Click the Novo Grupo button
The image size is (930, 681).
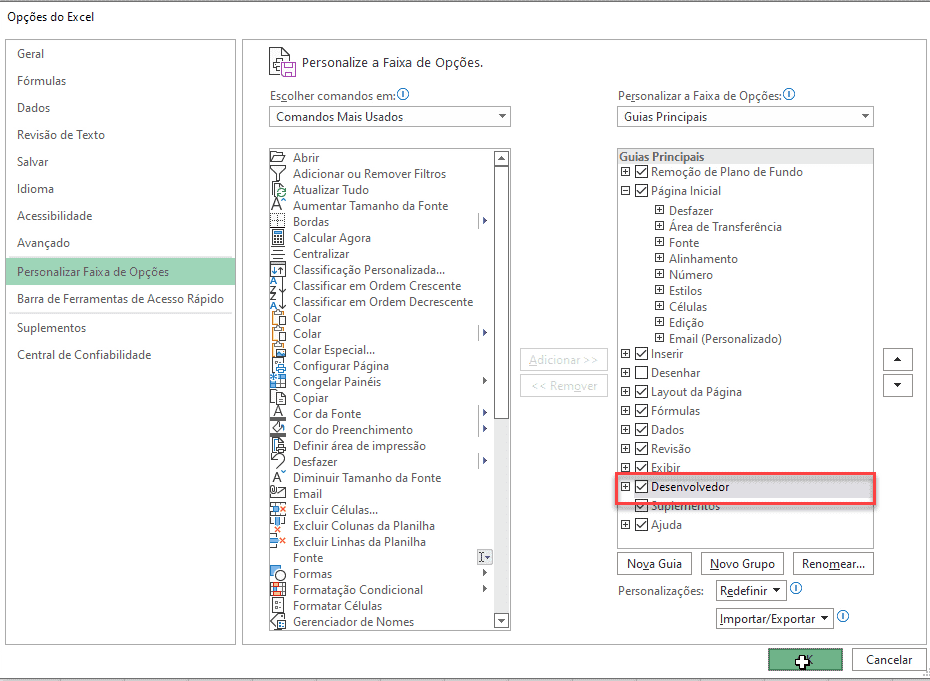click(x=742, y=564)
